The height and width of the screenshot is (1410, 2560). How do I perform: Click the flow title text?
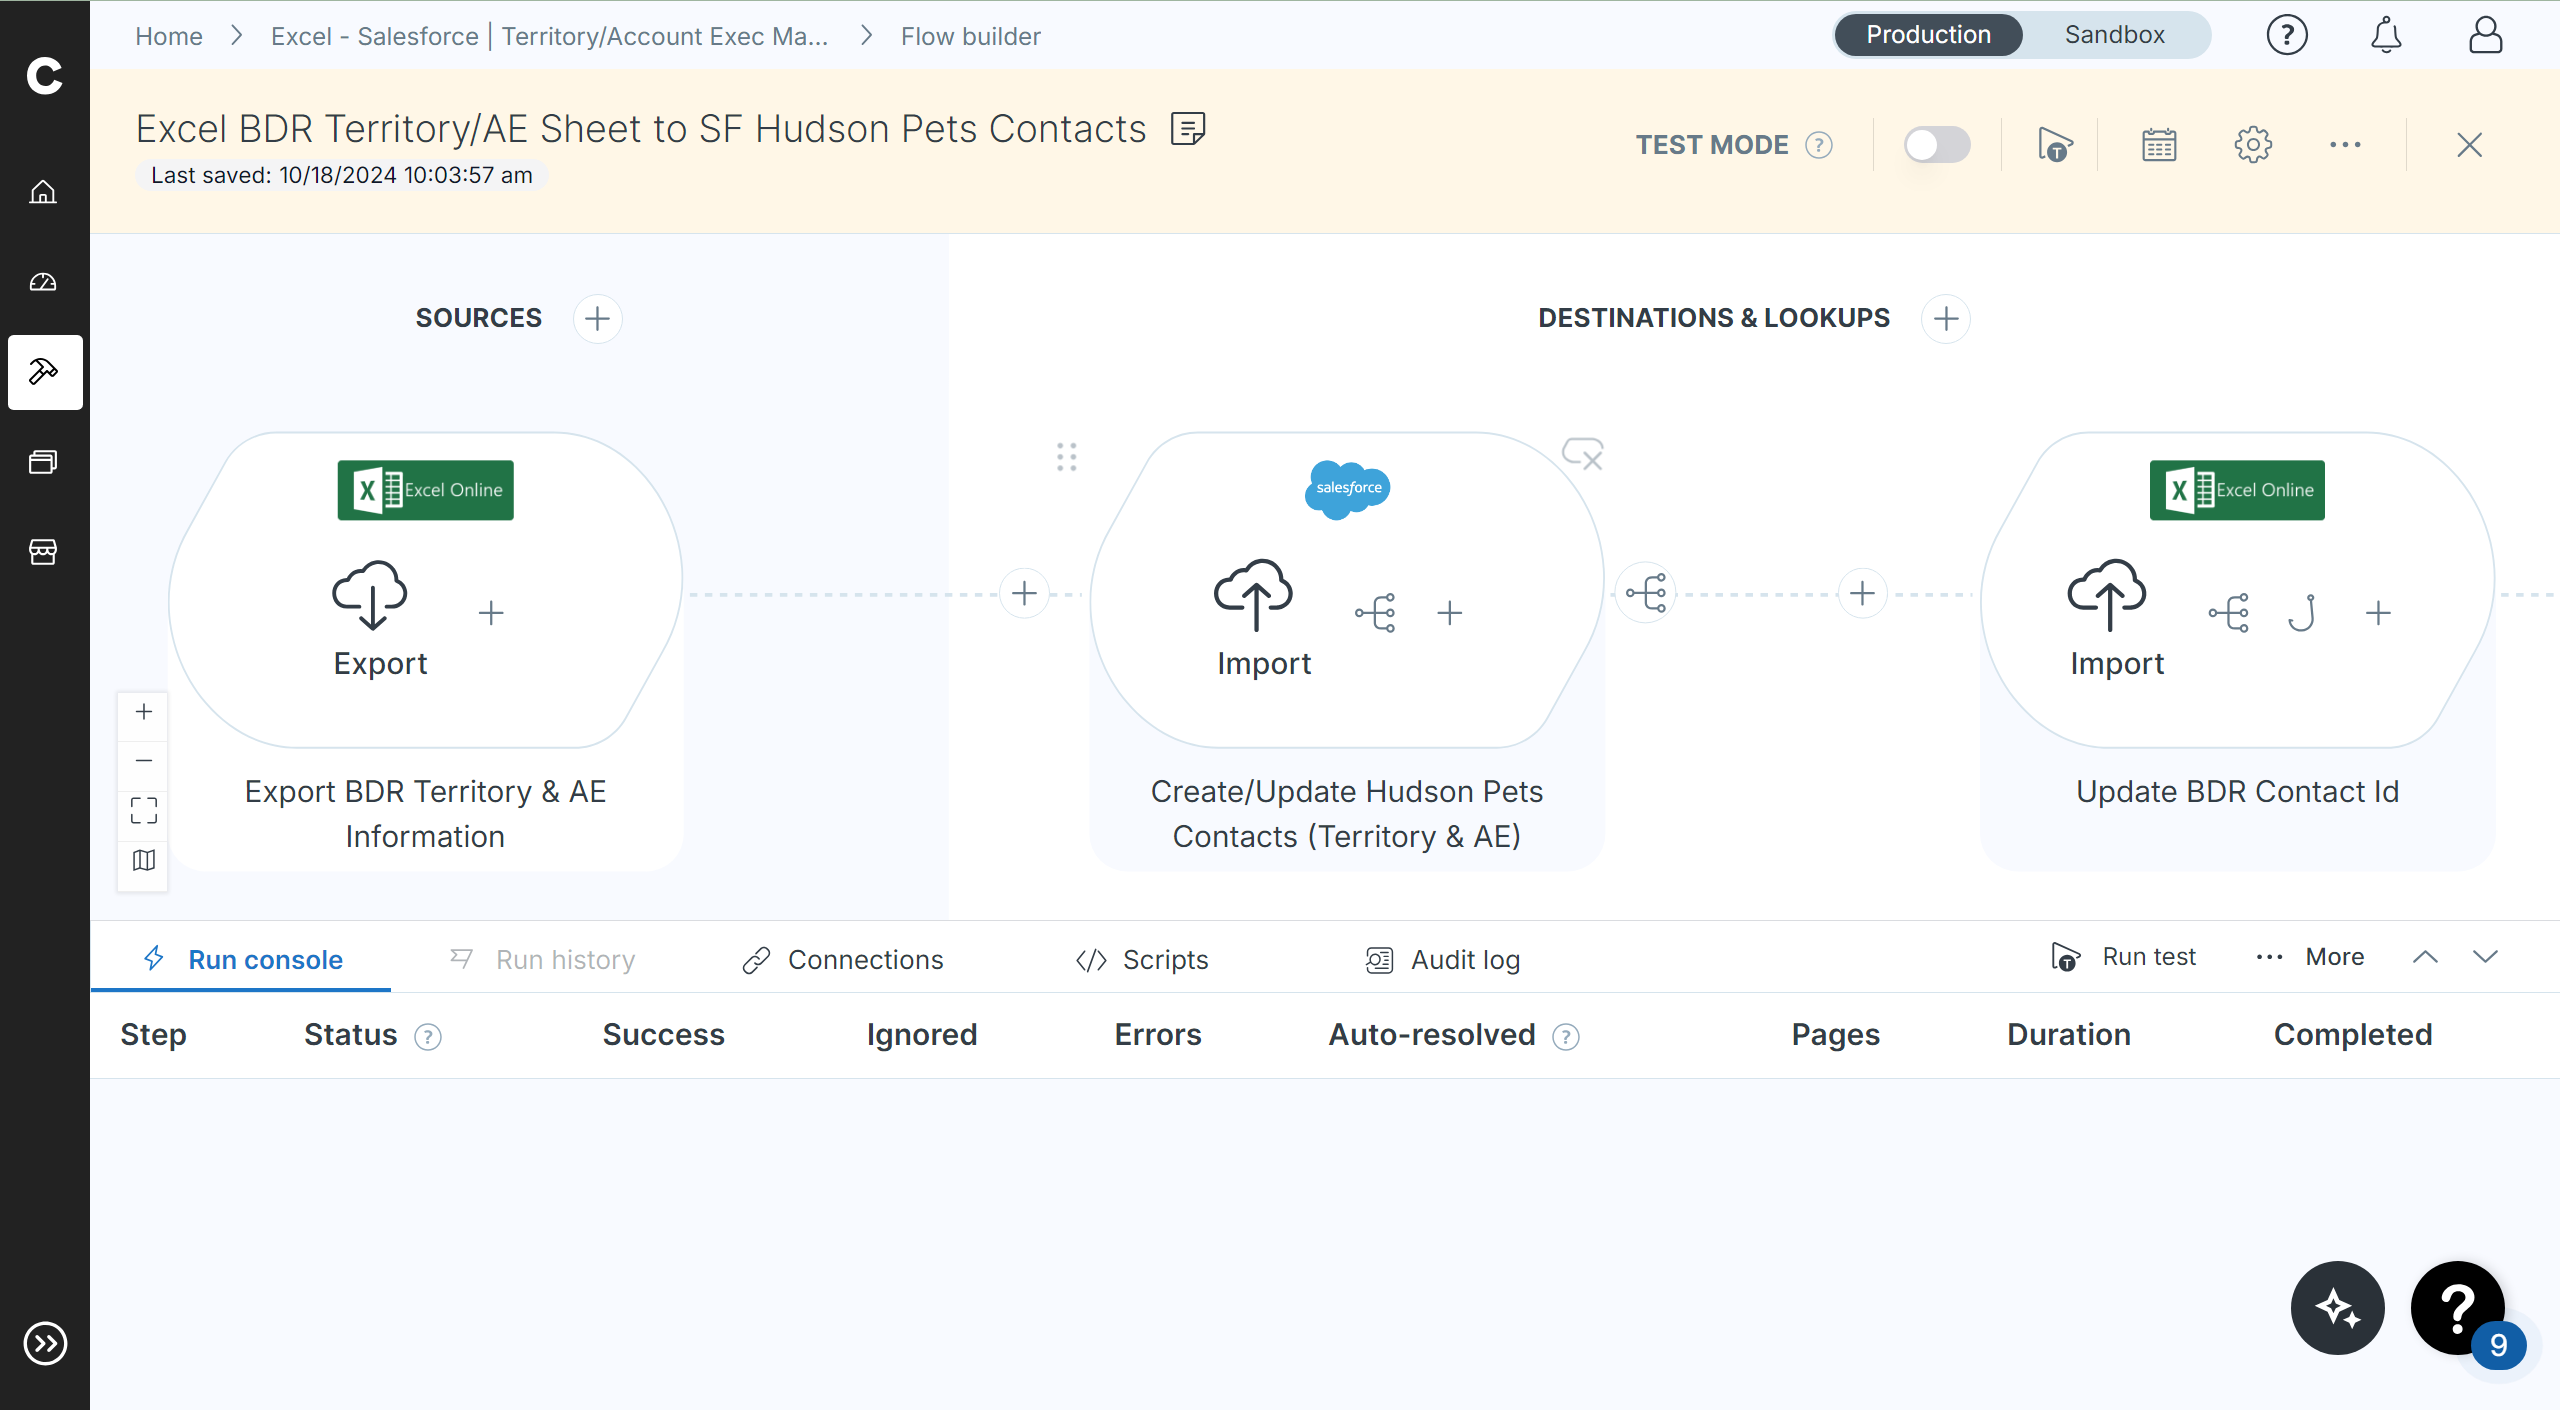tap(641, 129)
